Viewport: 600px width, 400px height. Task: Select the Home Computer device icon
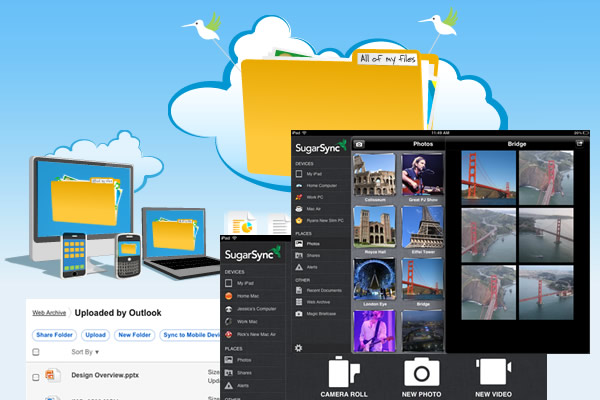pos(299,186)
